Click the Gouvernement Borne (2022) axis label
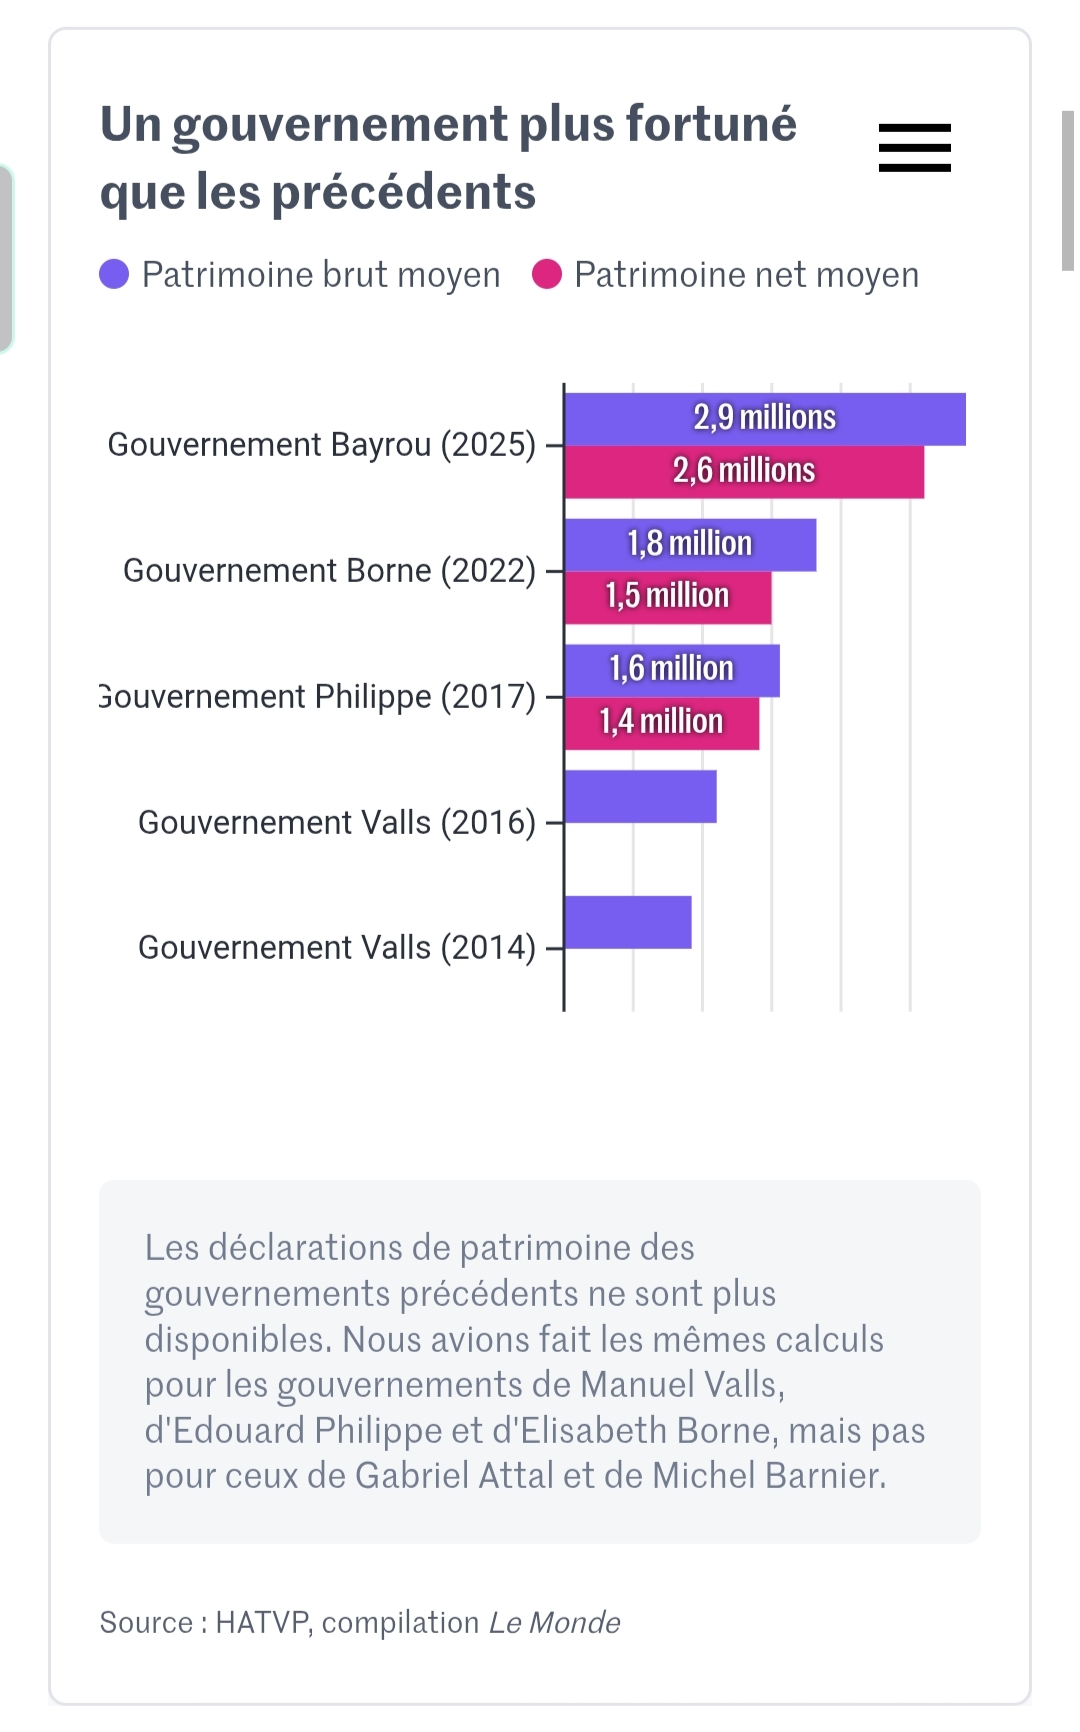The image size is (1080, 1732). point(329,570)
